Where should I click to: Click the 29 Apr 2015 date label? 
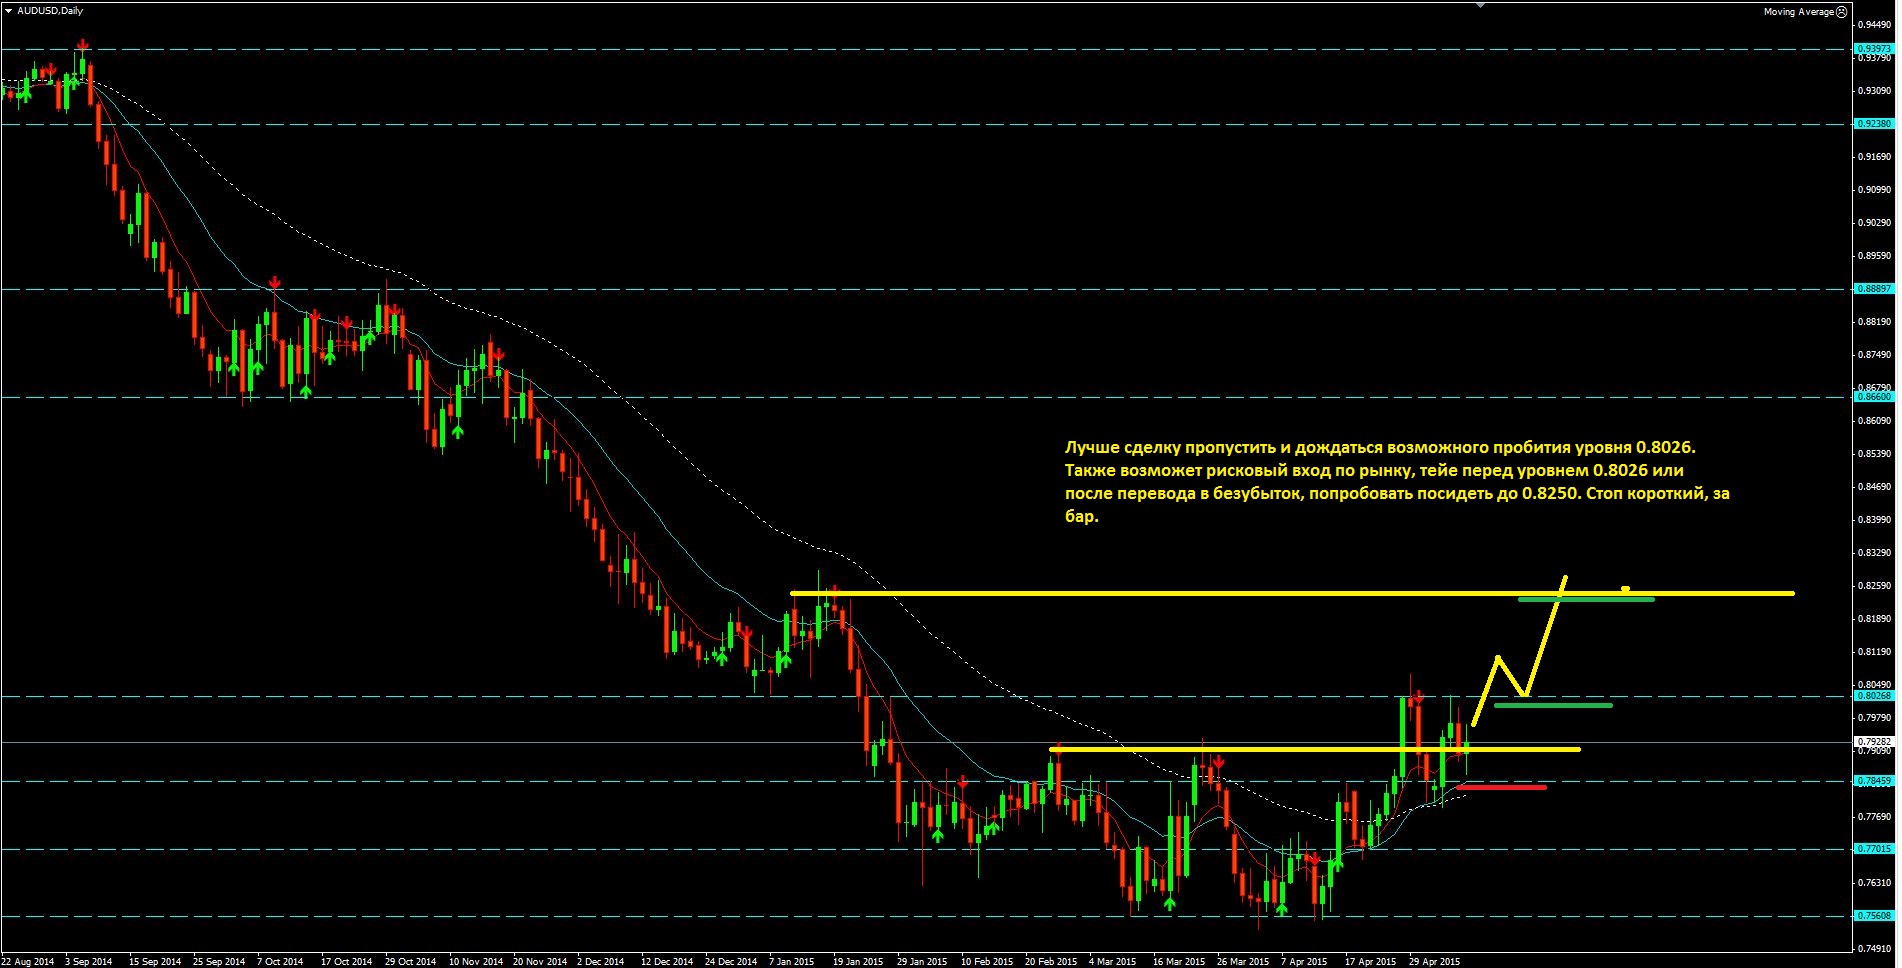(1434, 961)
